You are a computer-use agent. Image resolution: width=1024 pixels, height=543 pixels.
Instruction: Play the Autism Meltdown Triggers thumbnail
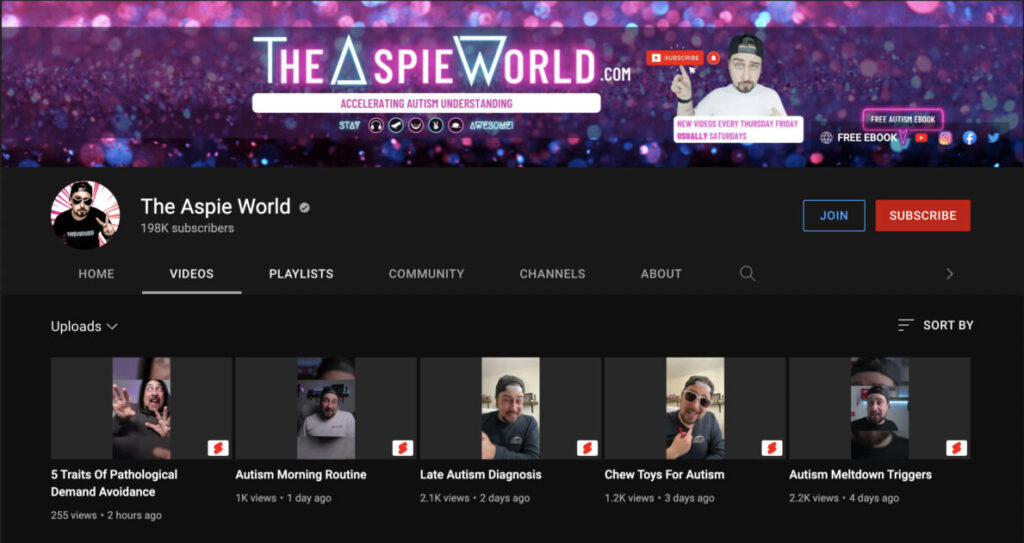880,408
